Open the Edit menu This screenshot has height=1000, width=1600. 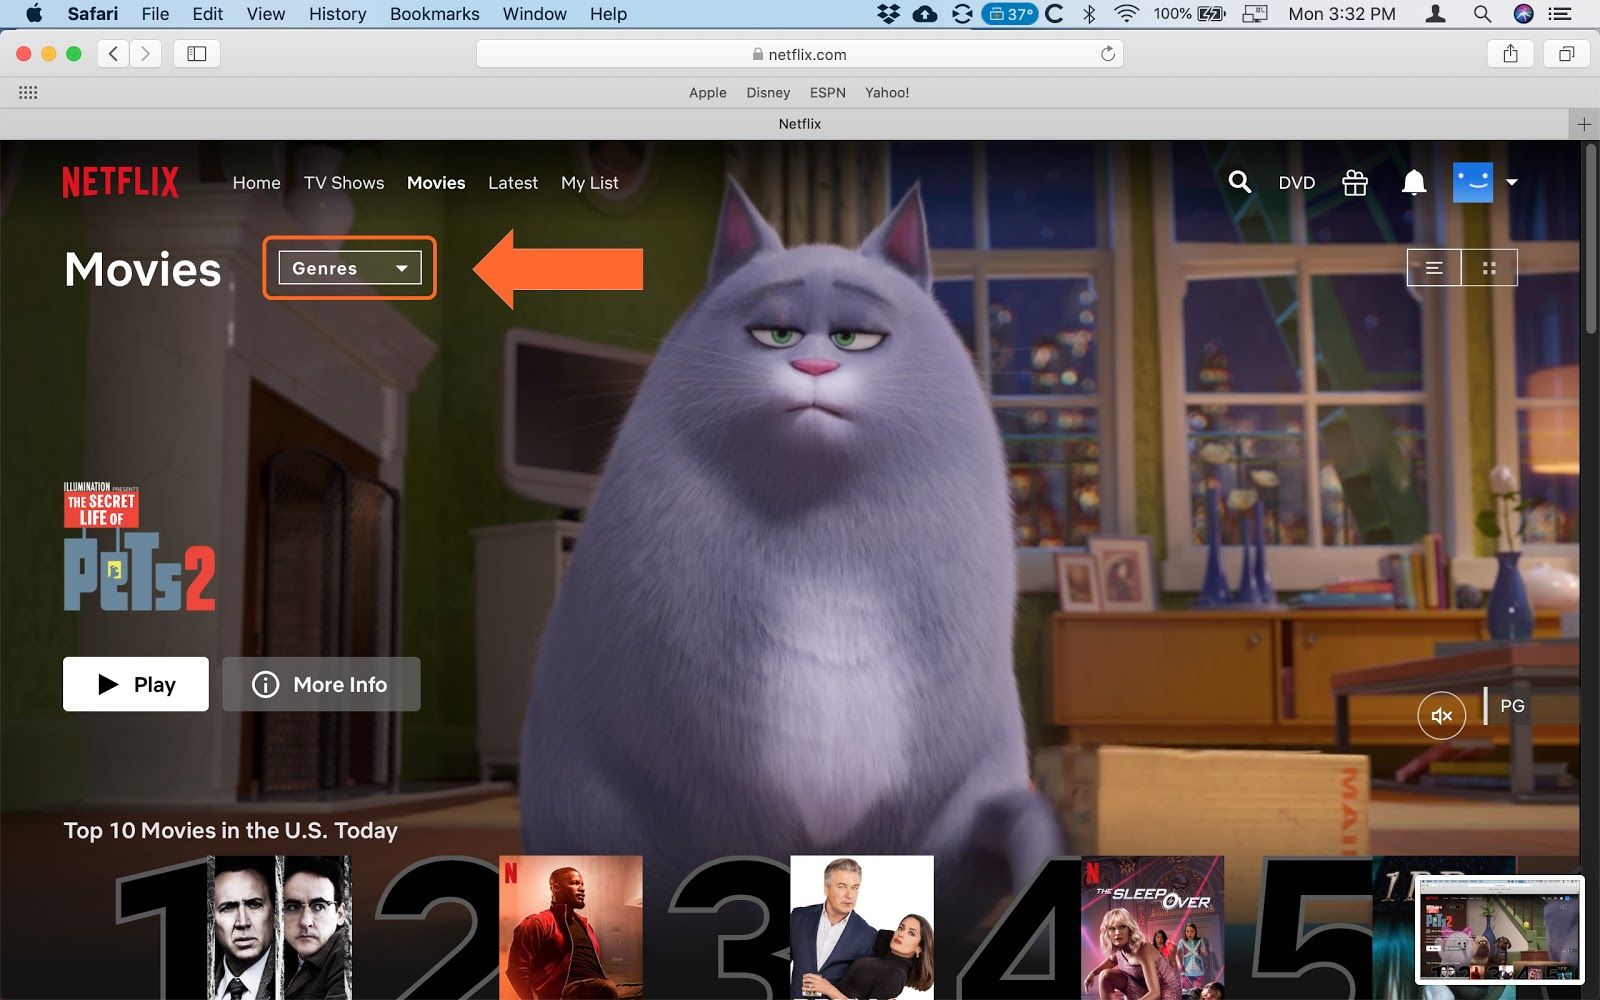208,14
